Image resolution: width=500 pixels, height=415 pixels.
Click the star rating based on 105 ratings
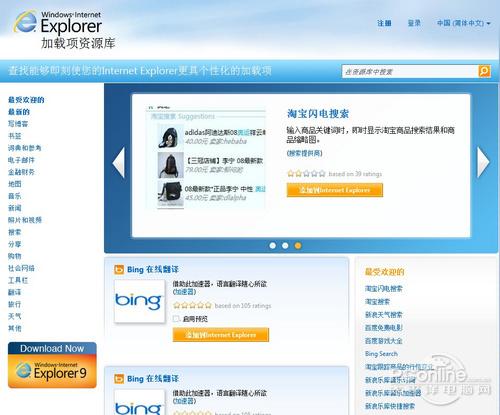192,305
